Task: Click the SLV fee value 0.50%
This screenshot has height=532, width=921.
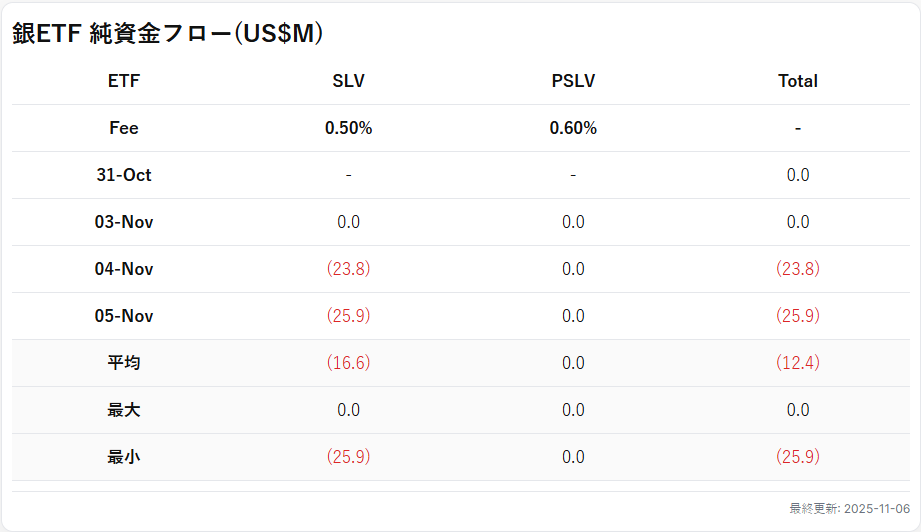Action: click(x=348, y=128)
